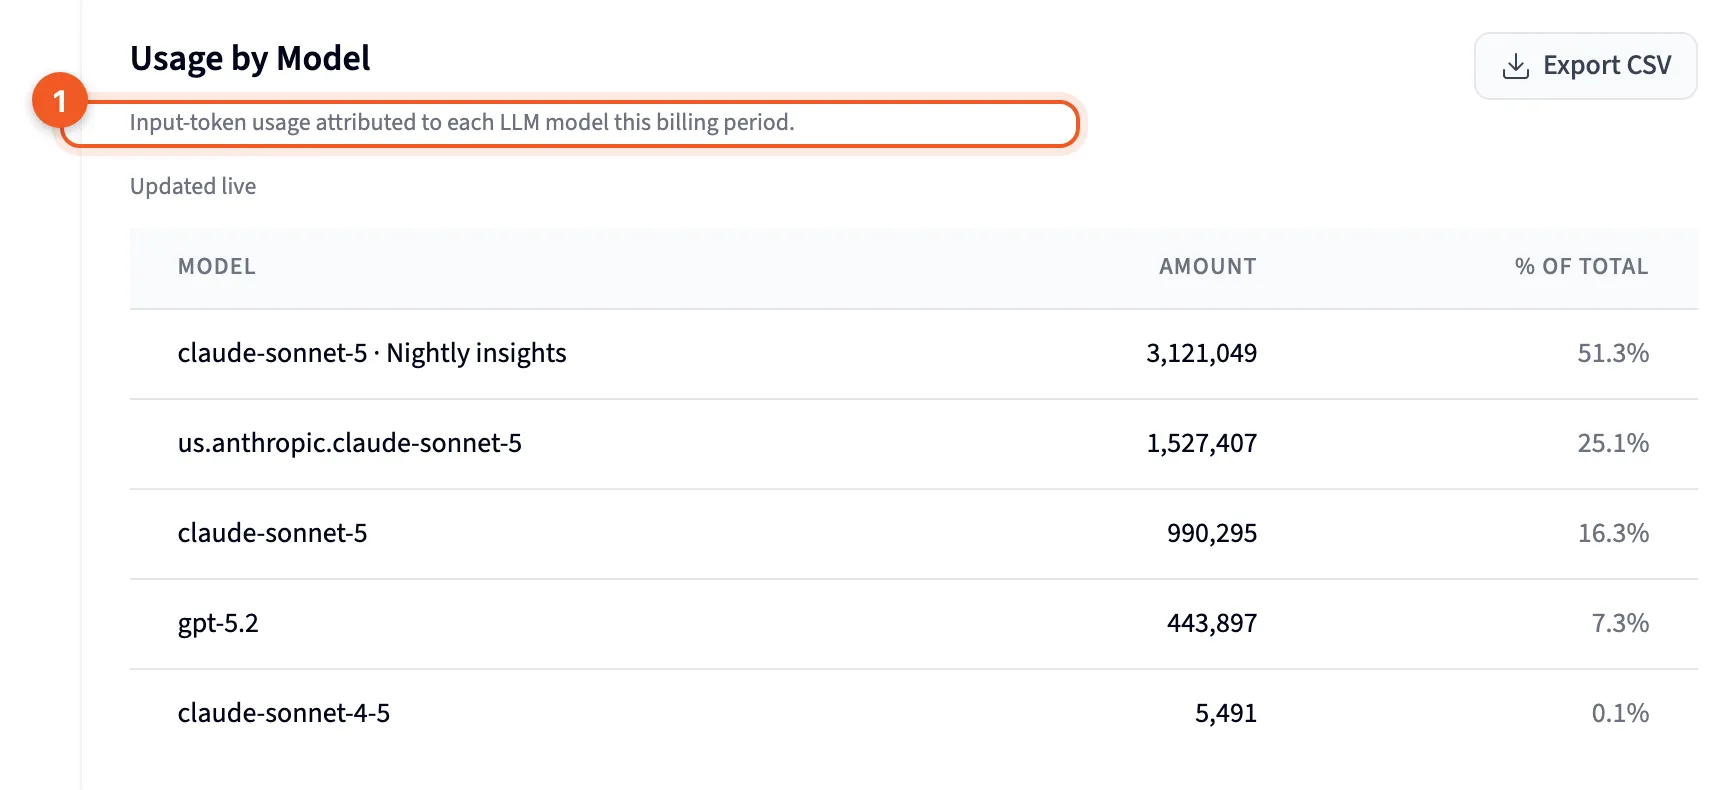The height and width of the screenshot is (790, 1730).
Task: Click the % OF TOTAL column header
Action: point(1581,266)
